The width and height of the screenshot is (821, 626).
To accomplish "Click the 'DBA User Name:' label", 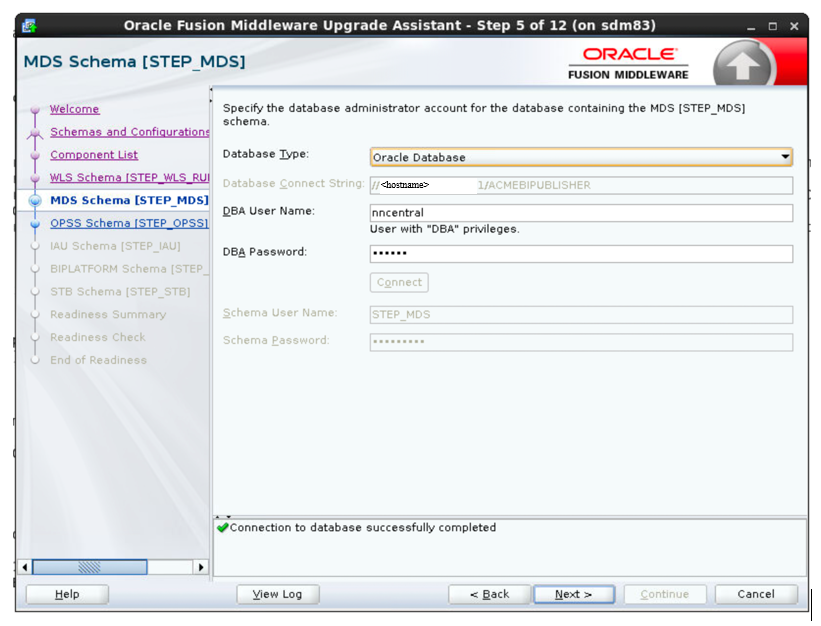I will pyautogui.click(x=269, y=211).
